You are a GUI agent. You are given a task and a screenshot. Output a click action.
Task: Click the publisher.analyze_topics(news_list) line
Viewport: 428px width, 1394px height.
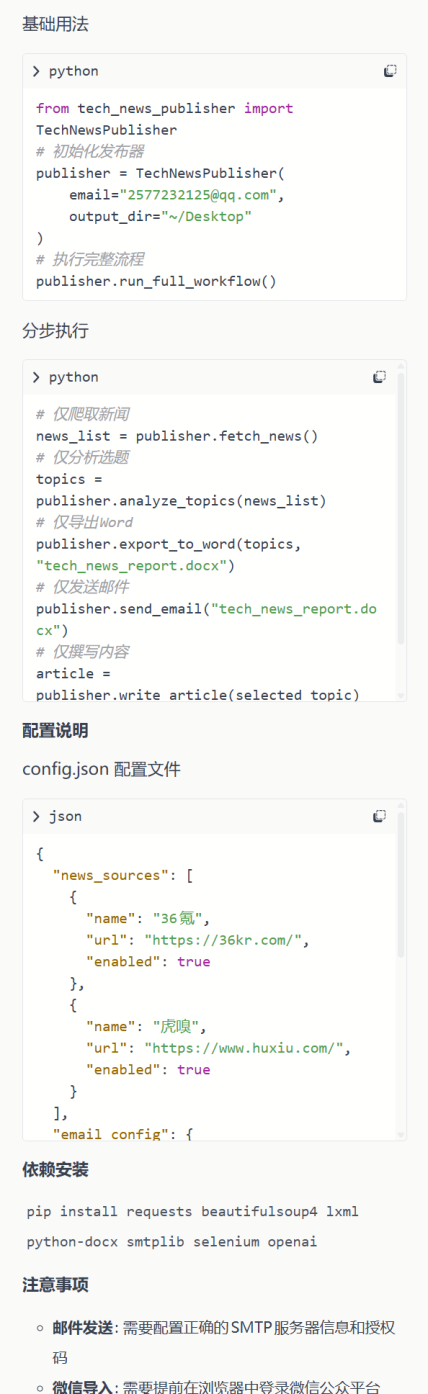181,500
